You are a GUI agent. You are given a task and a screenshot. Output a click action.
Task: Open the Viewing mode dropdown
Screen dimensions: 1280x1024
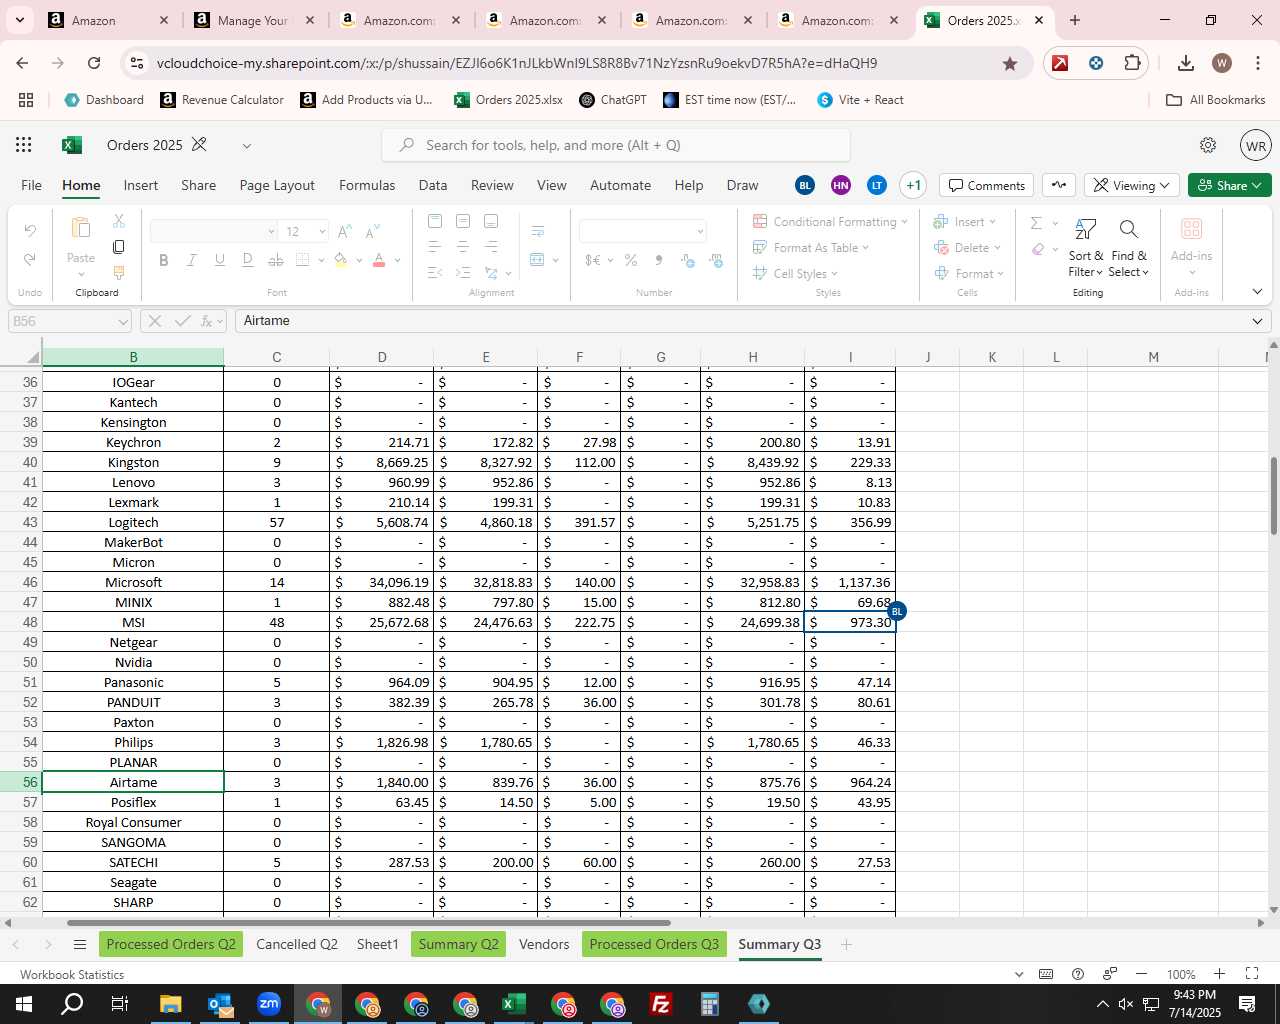(1131, 185)
